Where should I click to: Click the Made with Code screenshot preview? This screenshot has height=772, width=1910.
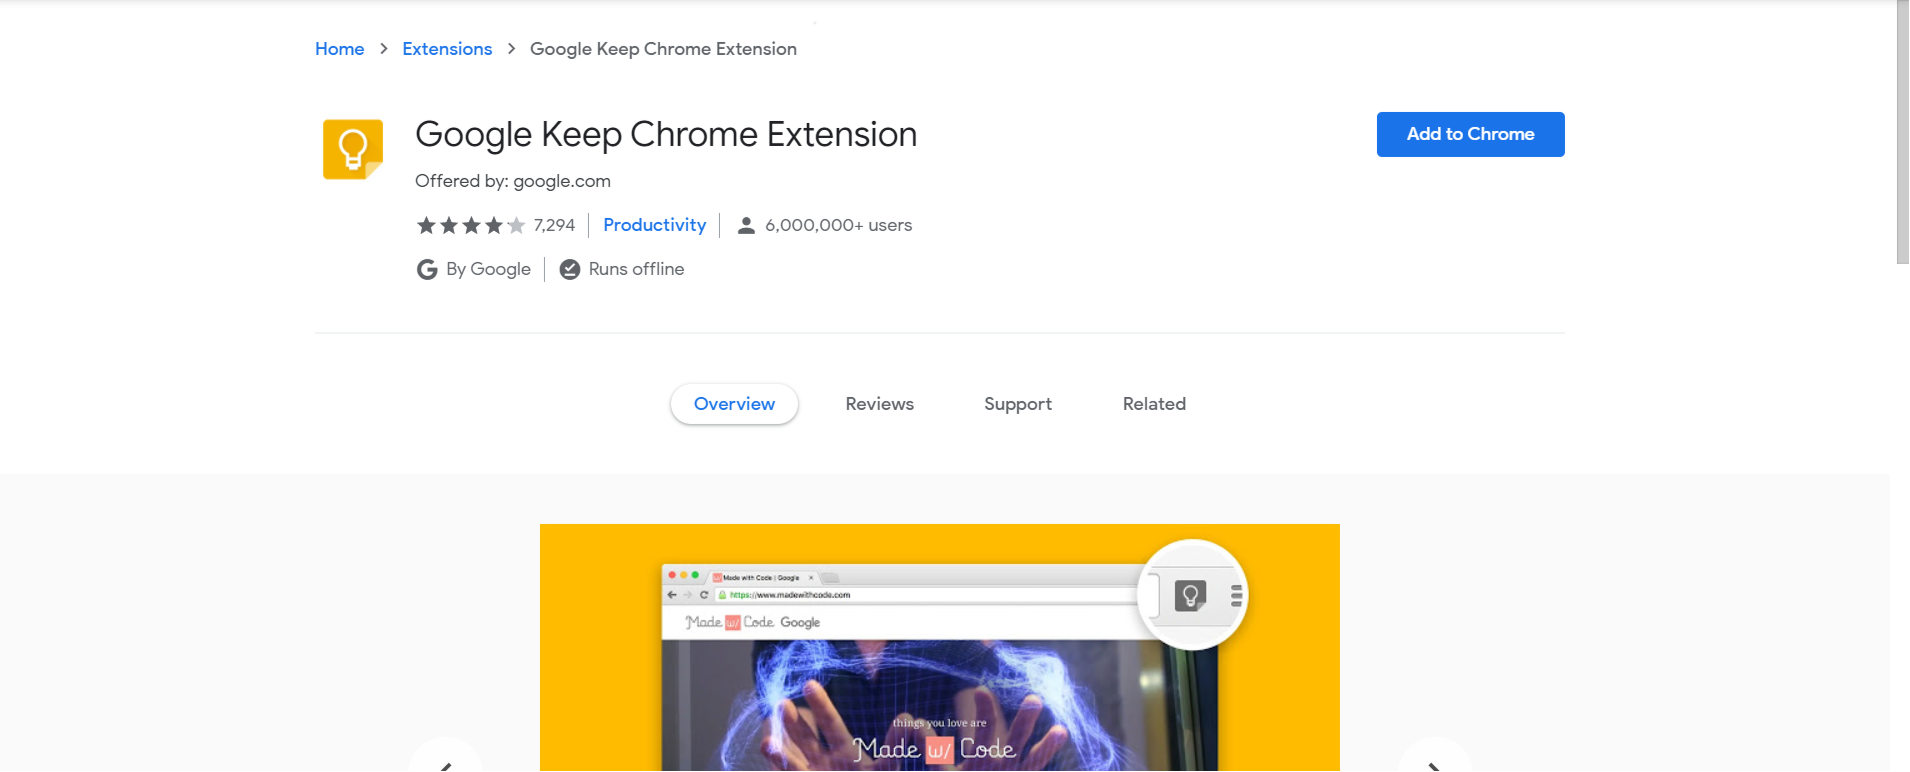(940, 648)
